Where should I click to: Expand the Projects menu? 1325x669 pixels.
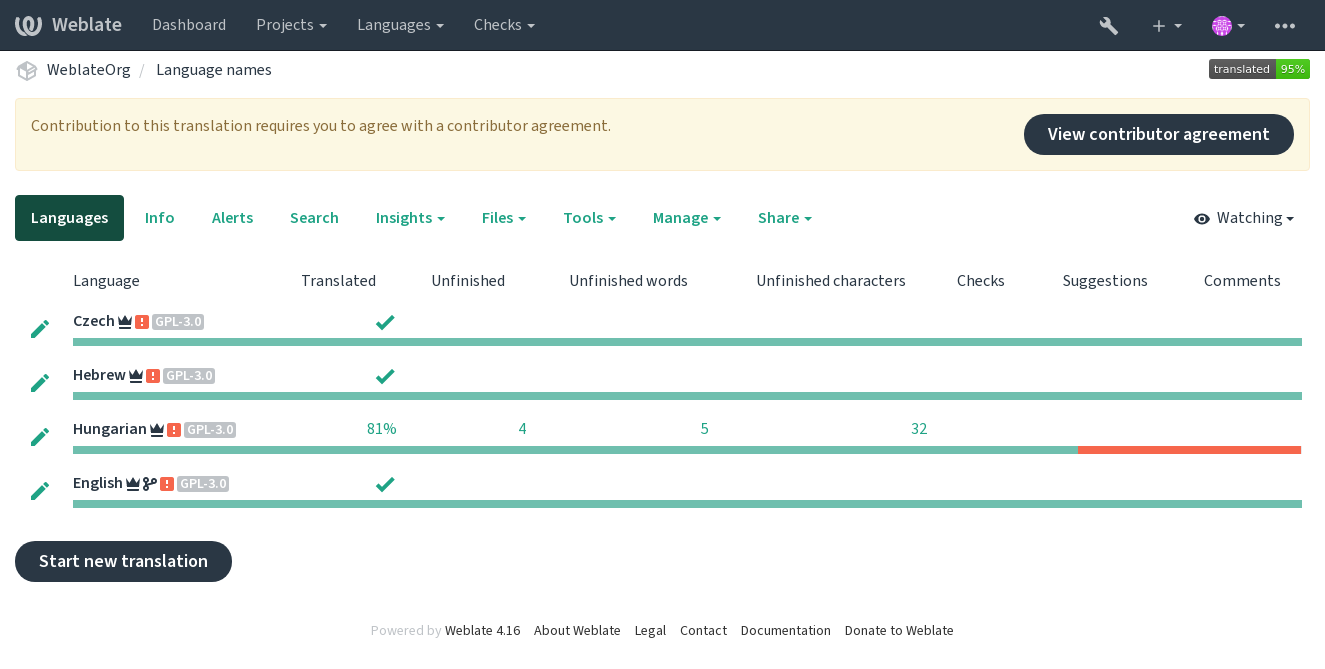[x=291, y=25]
